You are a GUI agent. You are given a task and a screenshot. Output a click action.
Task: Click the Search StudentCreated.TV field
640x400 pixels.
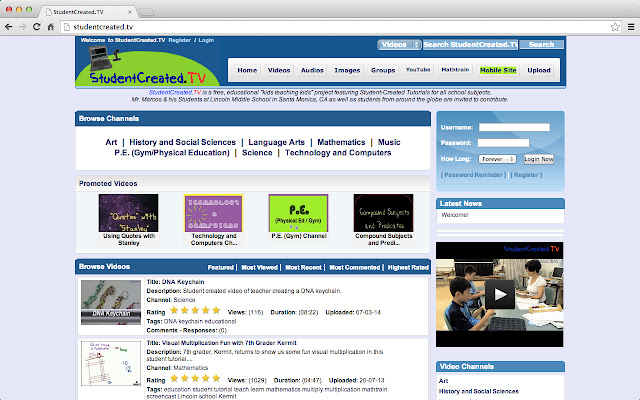pos(470,44)
